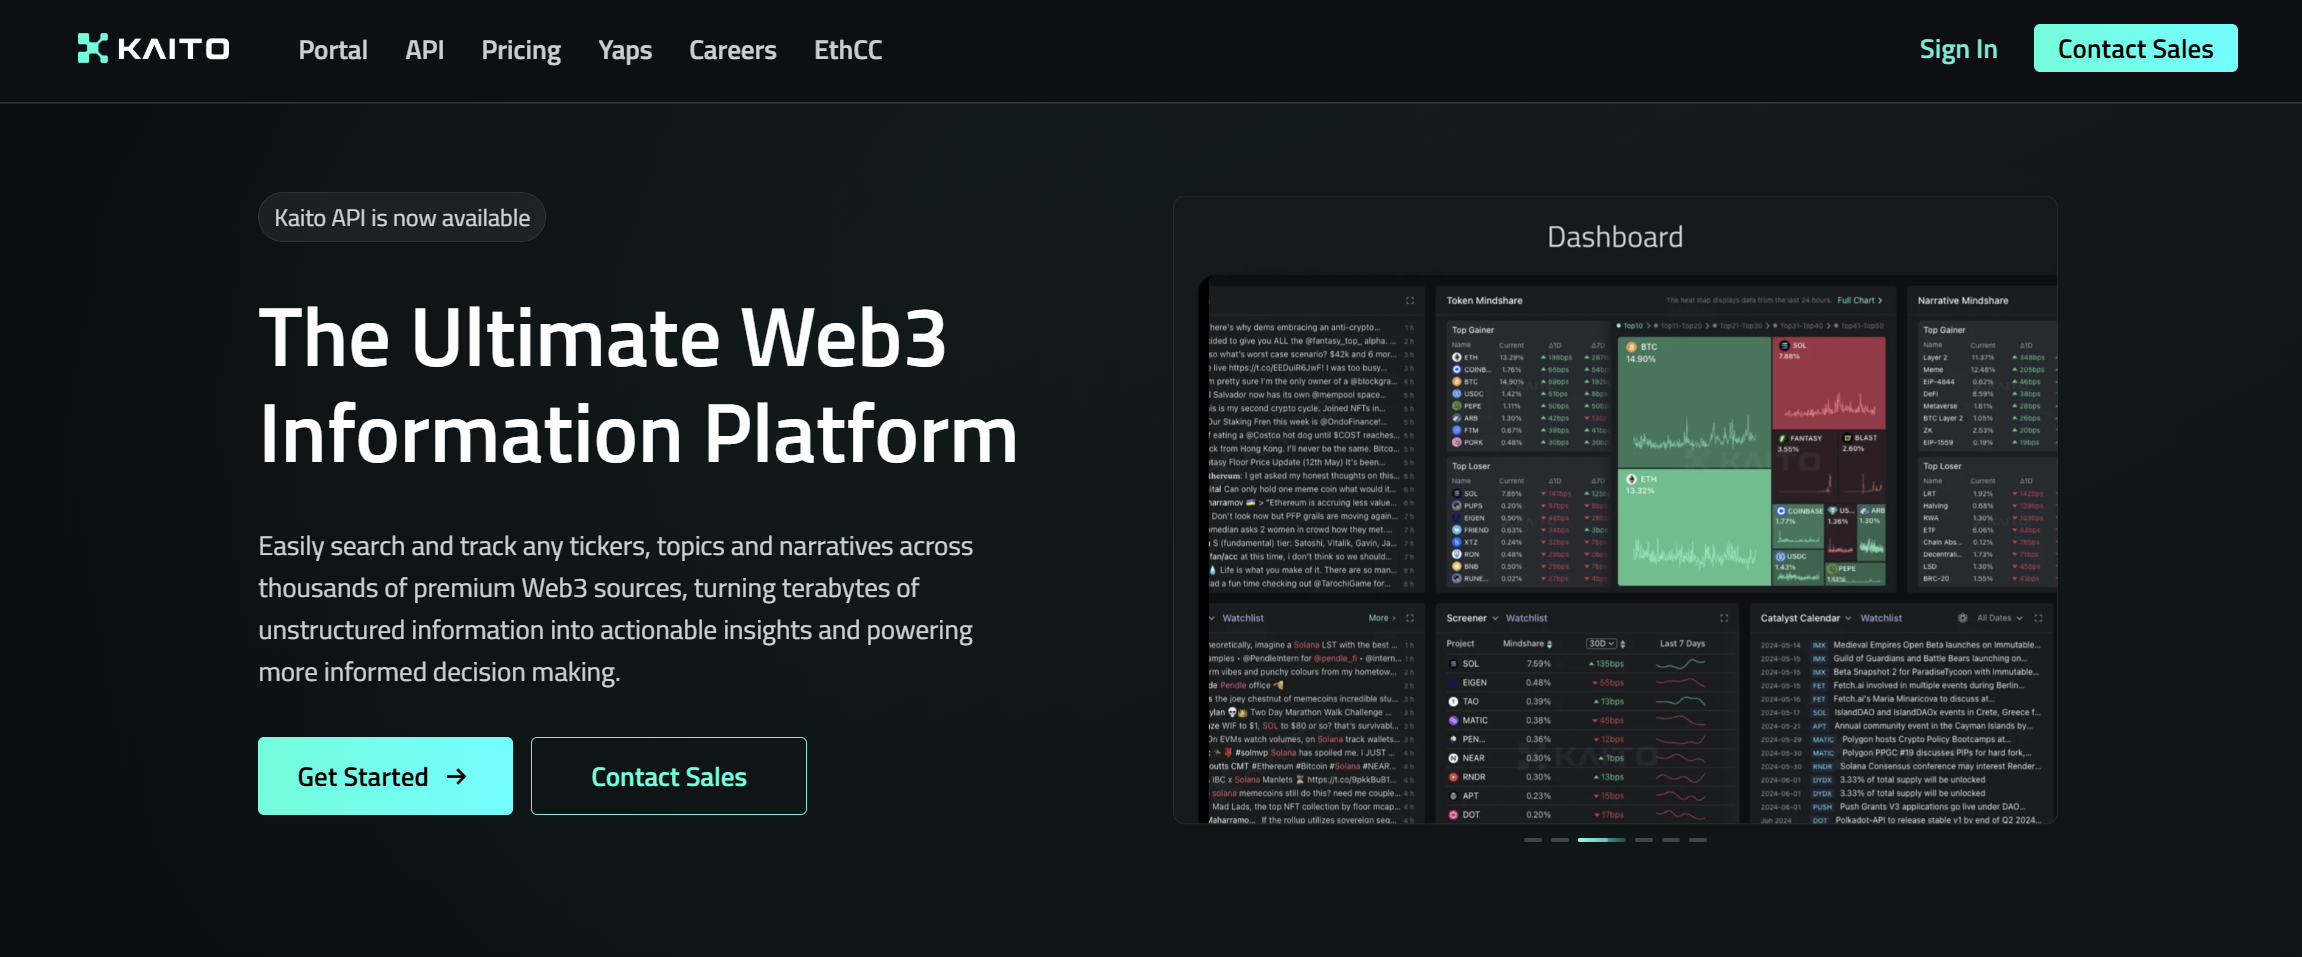Open the EthCC nav link
This screenshot has width=2302, height=957.
[x=848, y=50]
